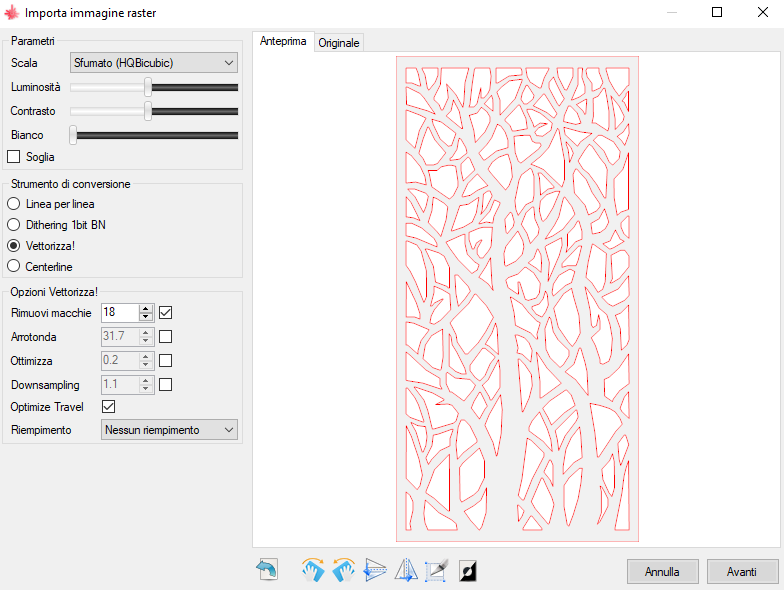Viewport: 784px width, 590px height.
Task: Rotate the image clockwise
Action: click(313, 570)
